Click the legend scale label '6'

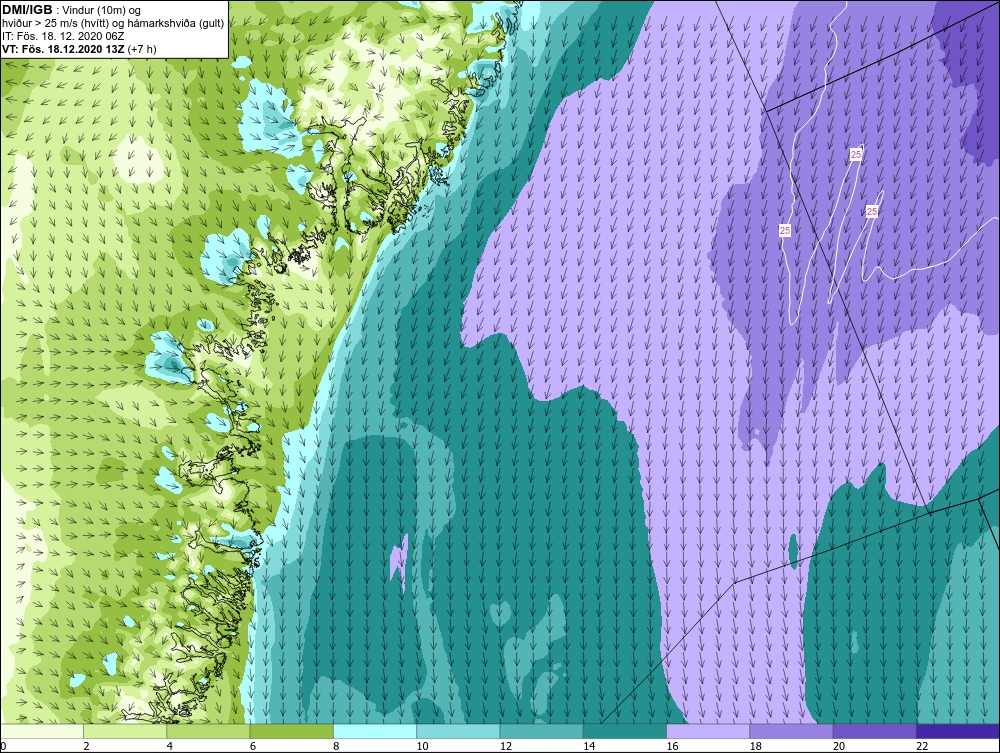253,747
